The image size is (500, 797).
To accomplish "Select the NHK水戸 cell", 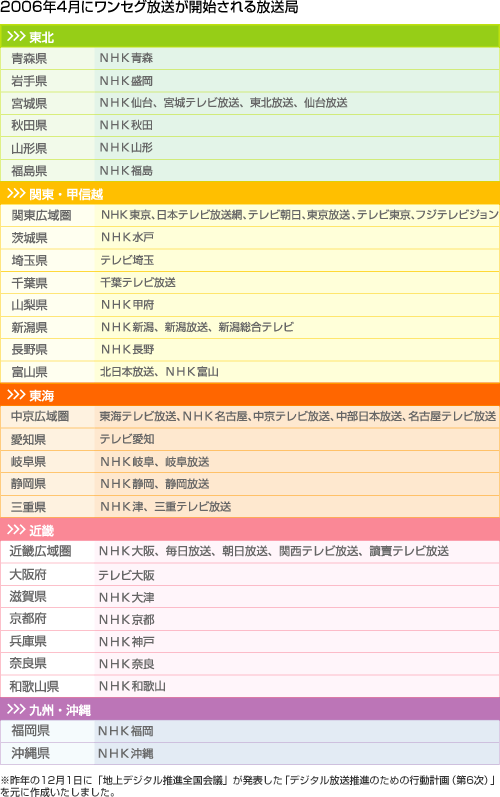I will 297,238.
